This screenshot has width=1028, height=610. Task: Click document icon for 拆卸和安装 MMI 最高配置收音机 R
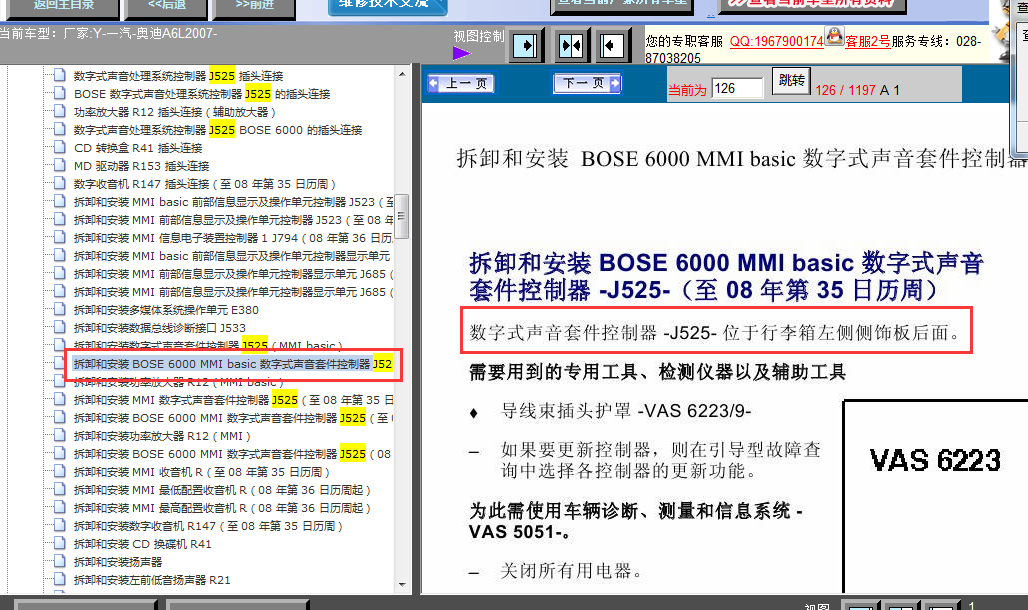60,508
